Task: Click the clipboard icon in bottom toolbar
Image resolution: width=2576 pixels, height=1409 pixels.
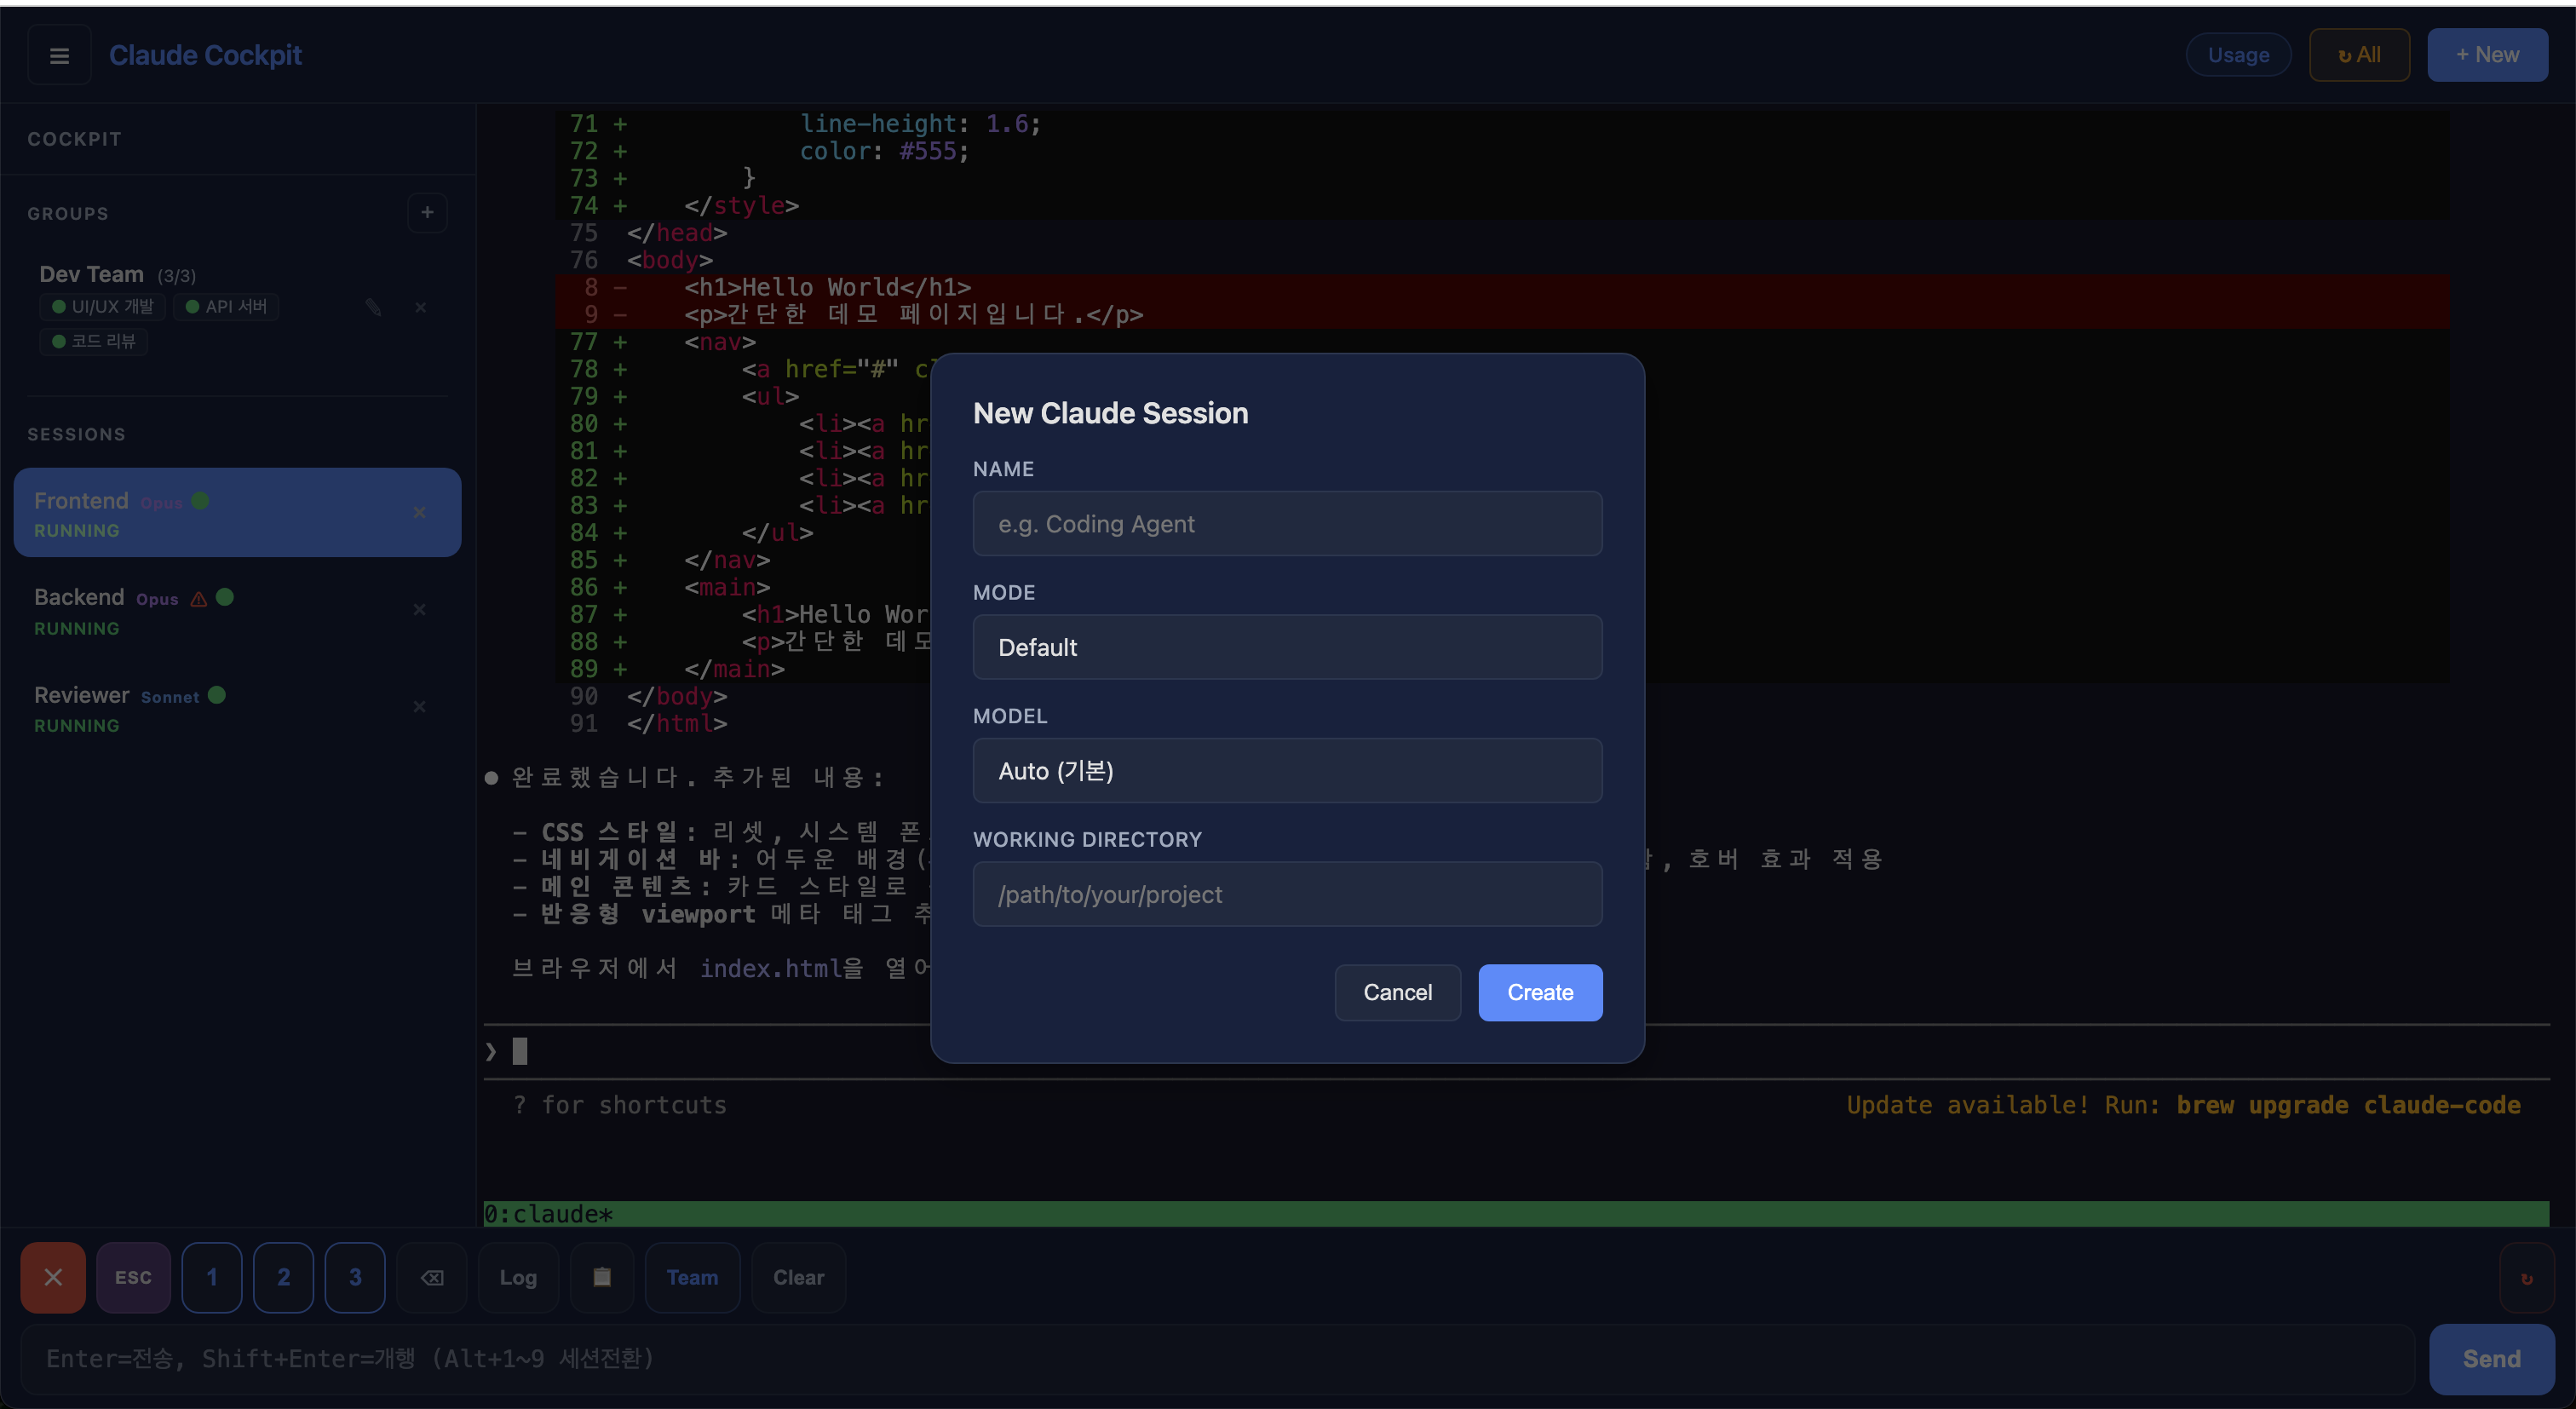Action: [x=602, y=1277]
